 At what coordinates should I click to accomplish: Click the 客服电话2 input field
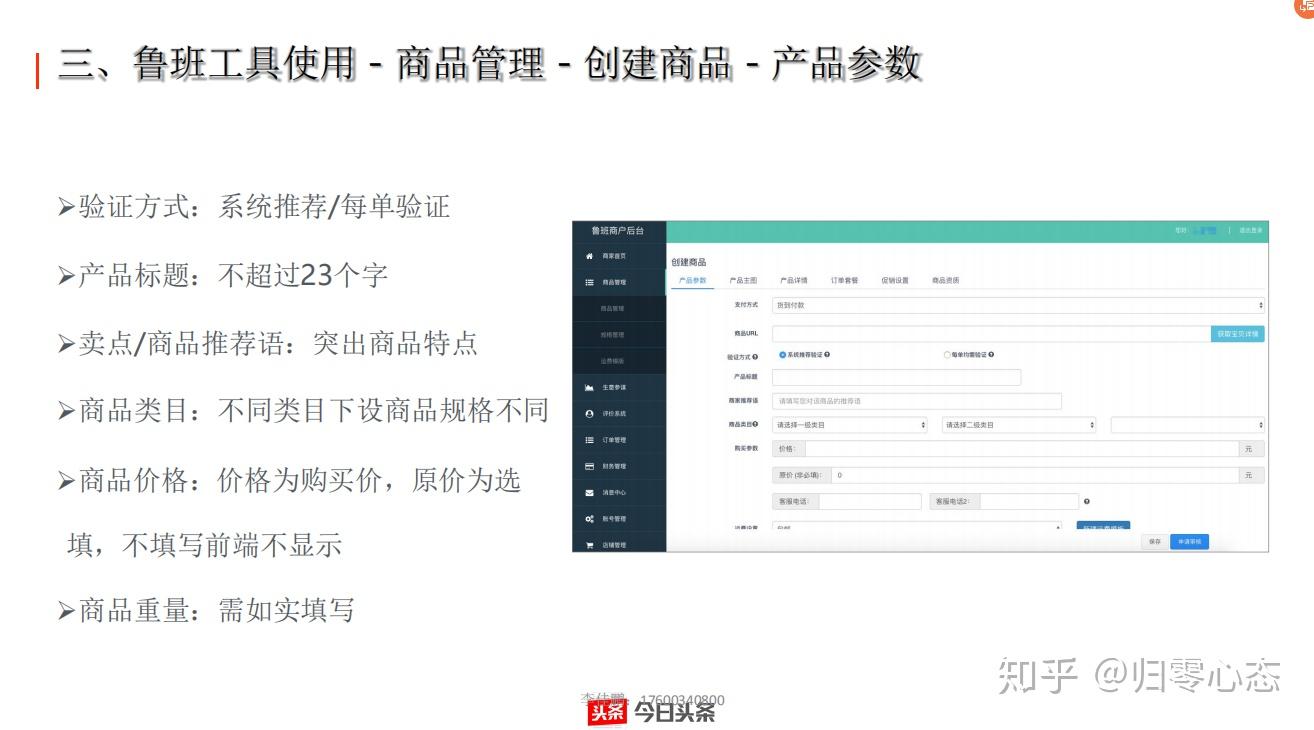pyautogui.click(x=1030, y=502)
